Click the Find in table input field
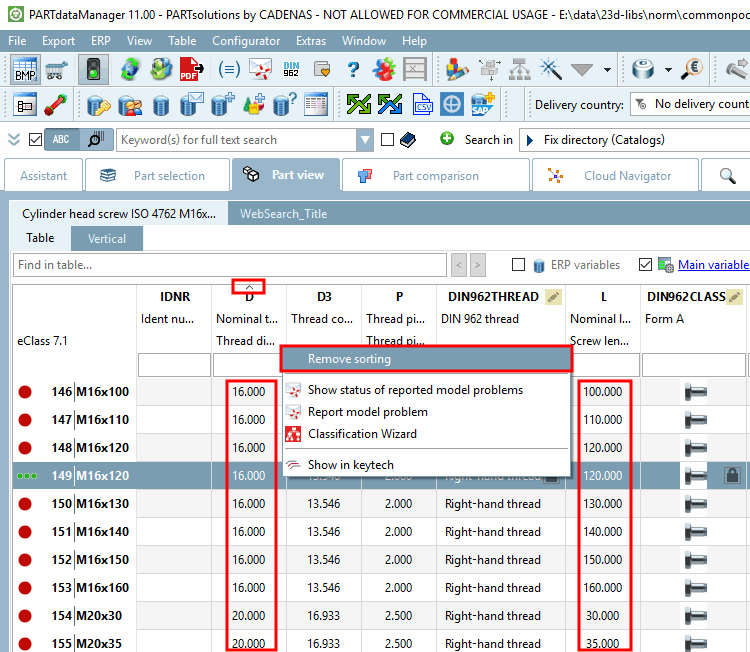This screenshot has height=652, width=750. point(230,265)
